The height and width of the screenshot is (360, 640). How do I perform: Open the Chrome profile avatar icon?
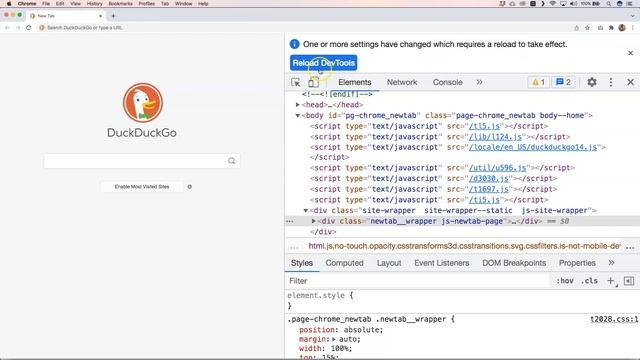click(622, 28)
